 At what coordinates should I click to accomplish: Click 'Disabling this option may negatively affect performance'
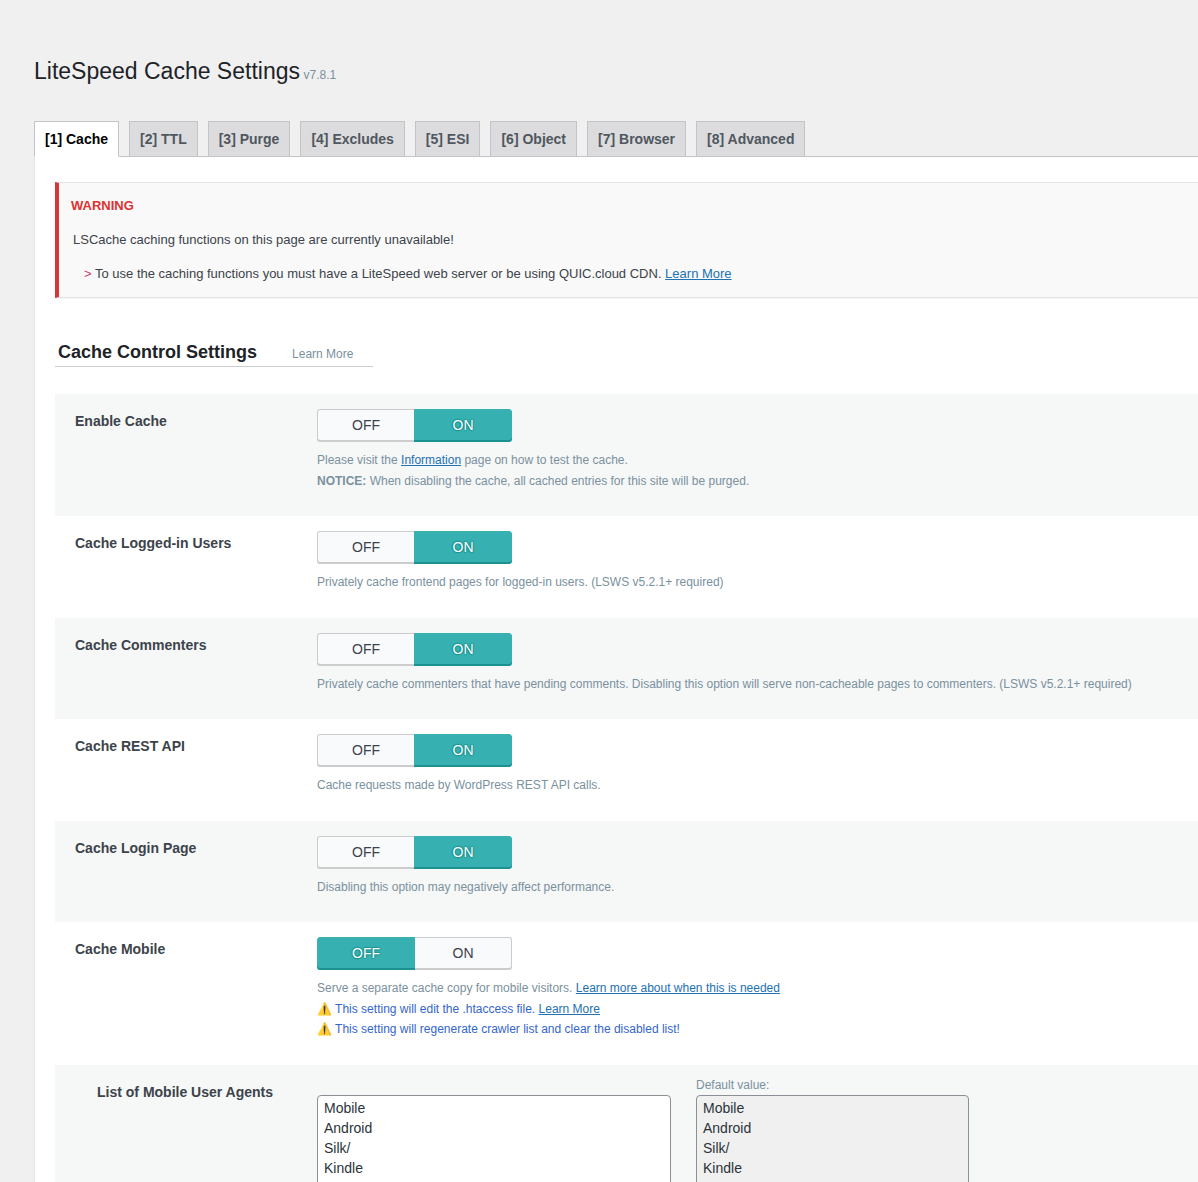pos(465,886)
